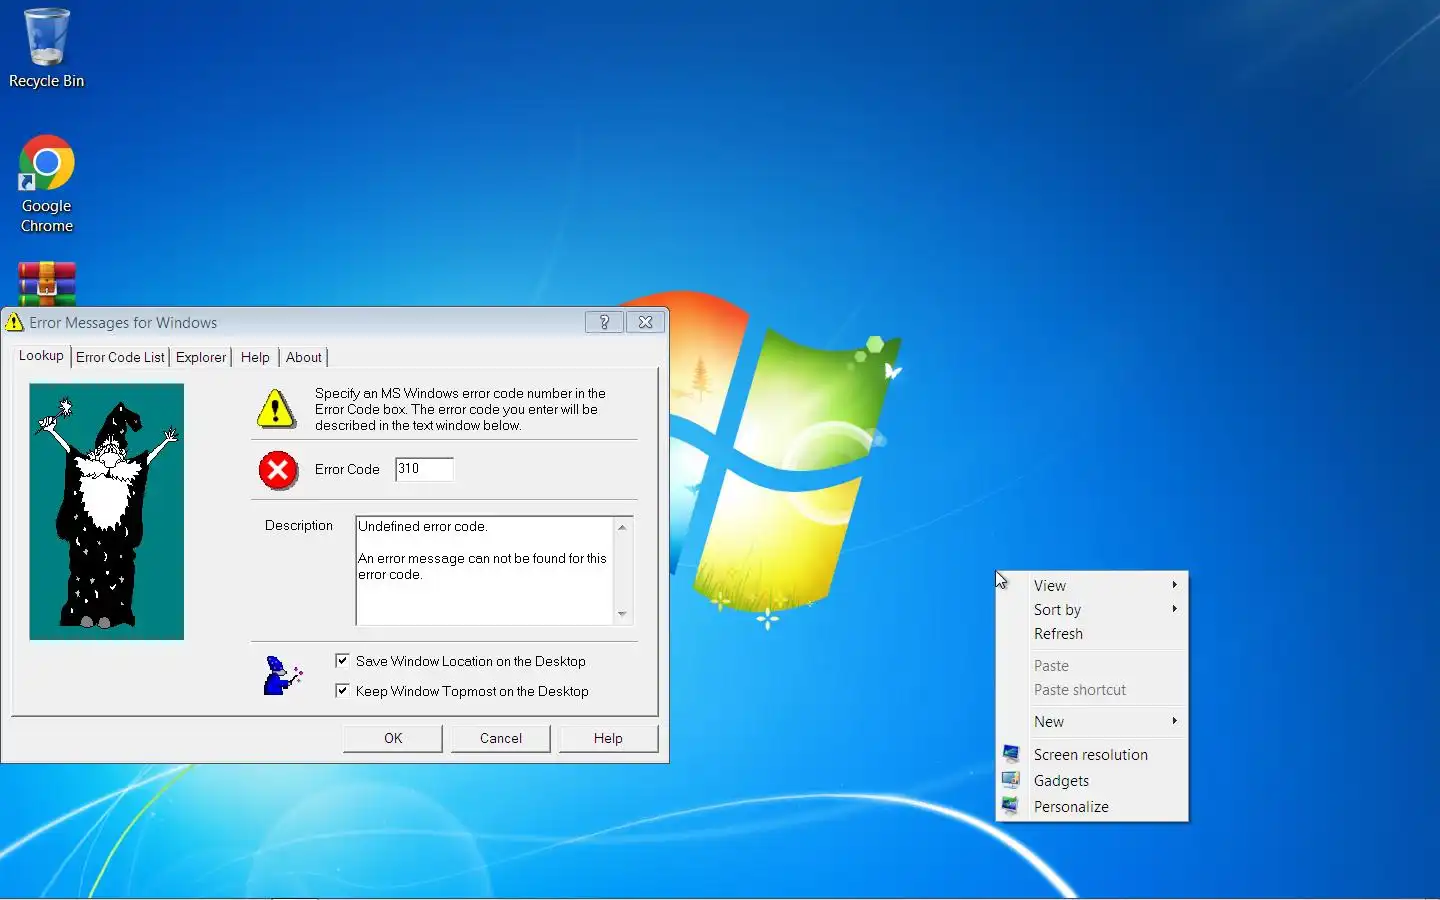The width and height of the screenshot is (1440, 900).
Task: Select Paste in the context menu
Action: (1092, 666)
